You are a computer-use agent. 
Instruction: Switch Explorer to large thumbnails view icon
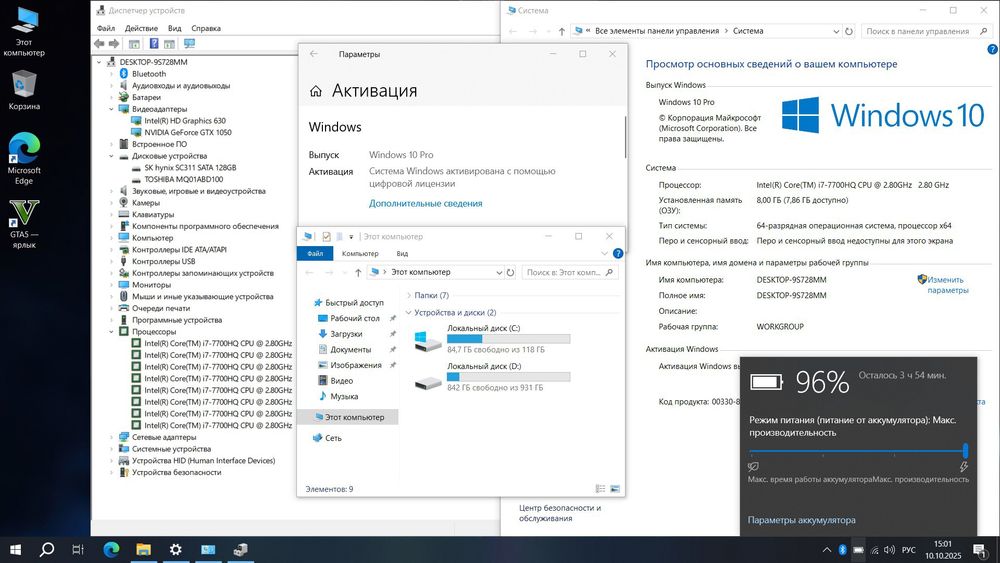(615, 488)
